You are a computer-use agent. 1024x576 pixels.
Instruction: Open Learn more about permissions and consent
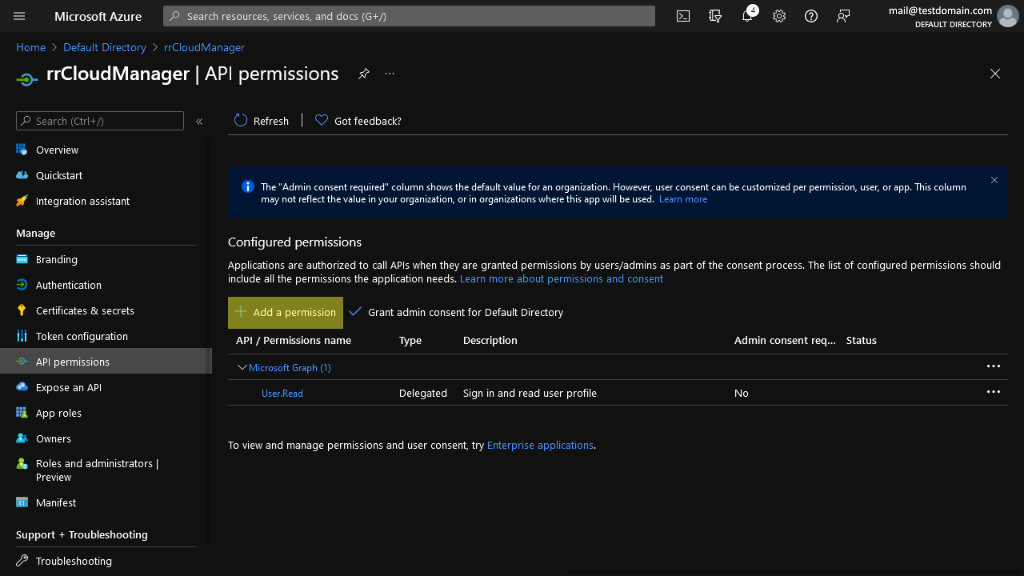point(561,279)
